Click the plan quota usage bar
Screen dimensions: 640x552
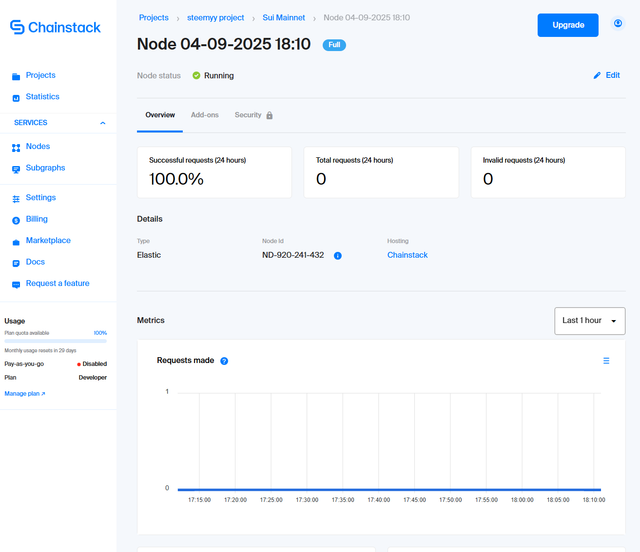coord(56,341)
